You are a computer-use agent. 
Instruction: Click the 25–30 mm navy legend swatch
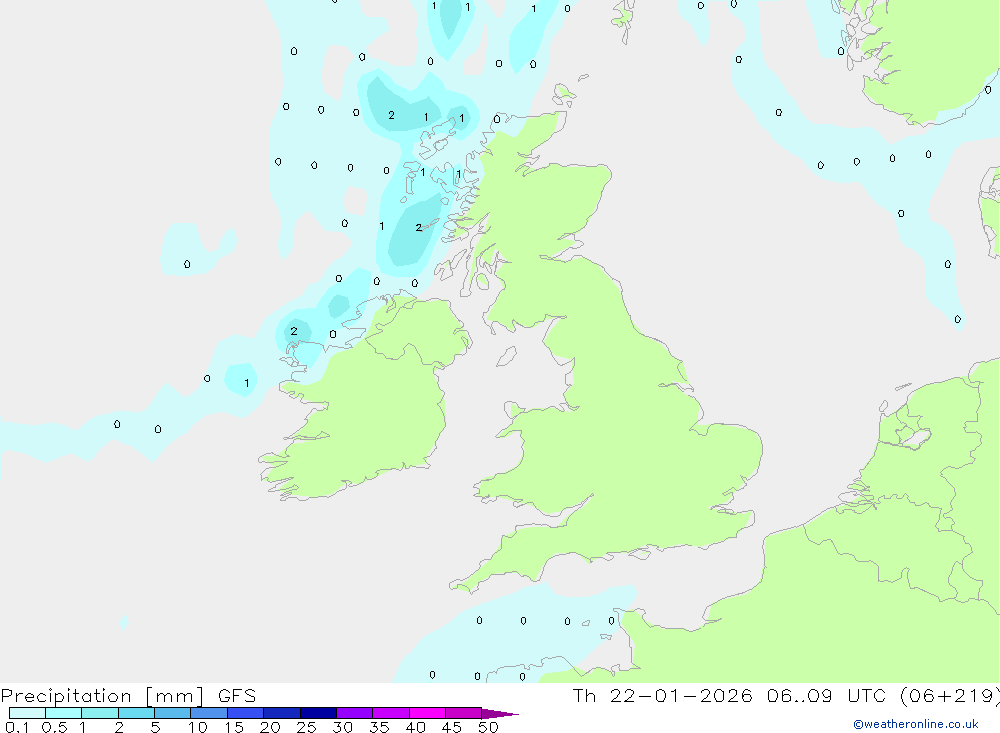coord(318,713)
